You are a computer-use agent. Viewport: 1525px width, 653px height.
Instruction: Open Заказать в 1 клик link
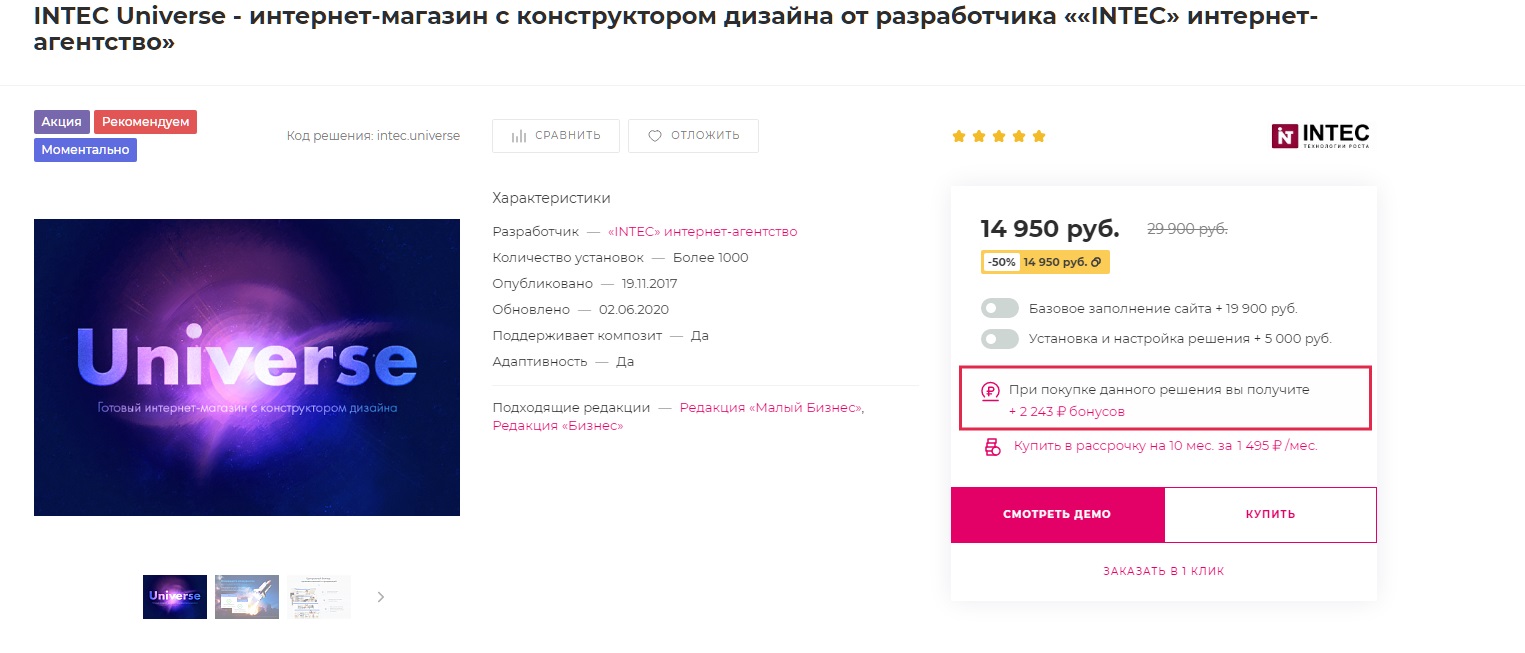click(1163, 571)
